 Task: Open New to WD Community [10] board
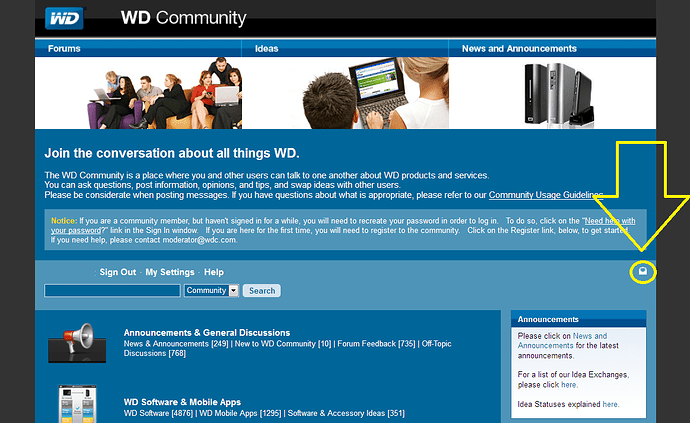tap(283, 344)
